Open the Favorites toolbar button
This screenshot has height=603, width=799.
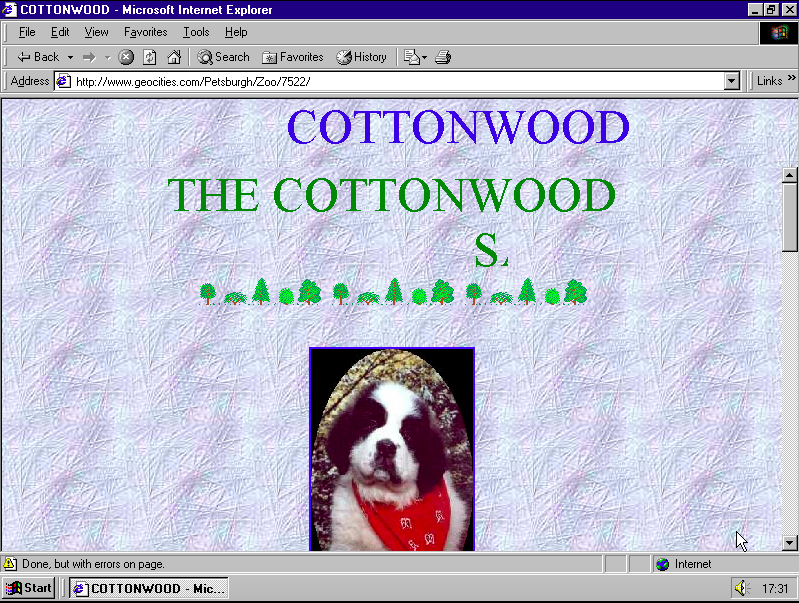[292, 57]
